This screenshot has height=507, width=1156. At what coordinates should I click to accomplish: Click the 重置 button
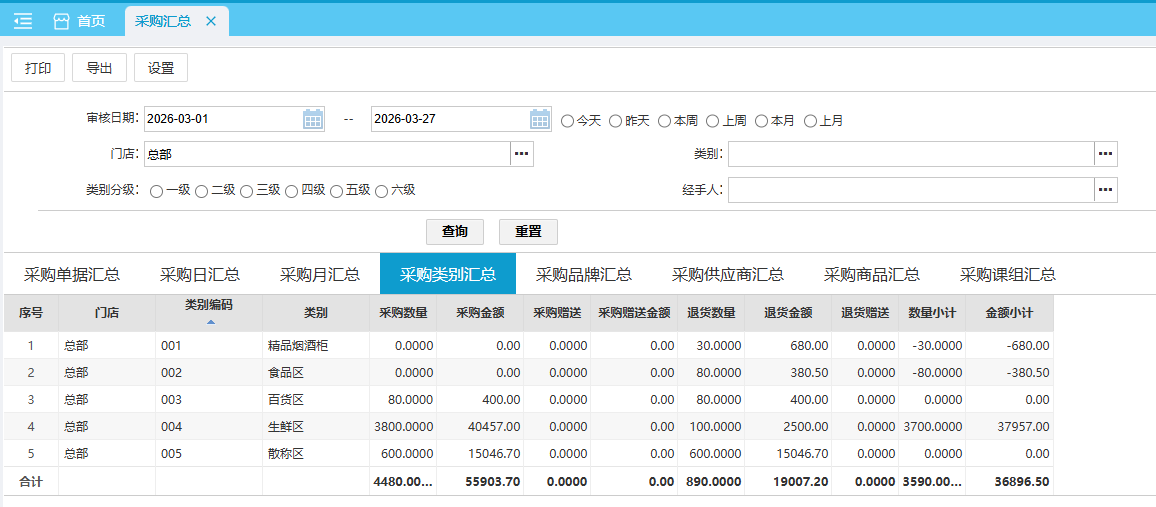coord(528,231)
